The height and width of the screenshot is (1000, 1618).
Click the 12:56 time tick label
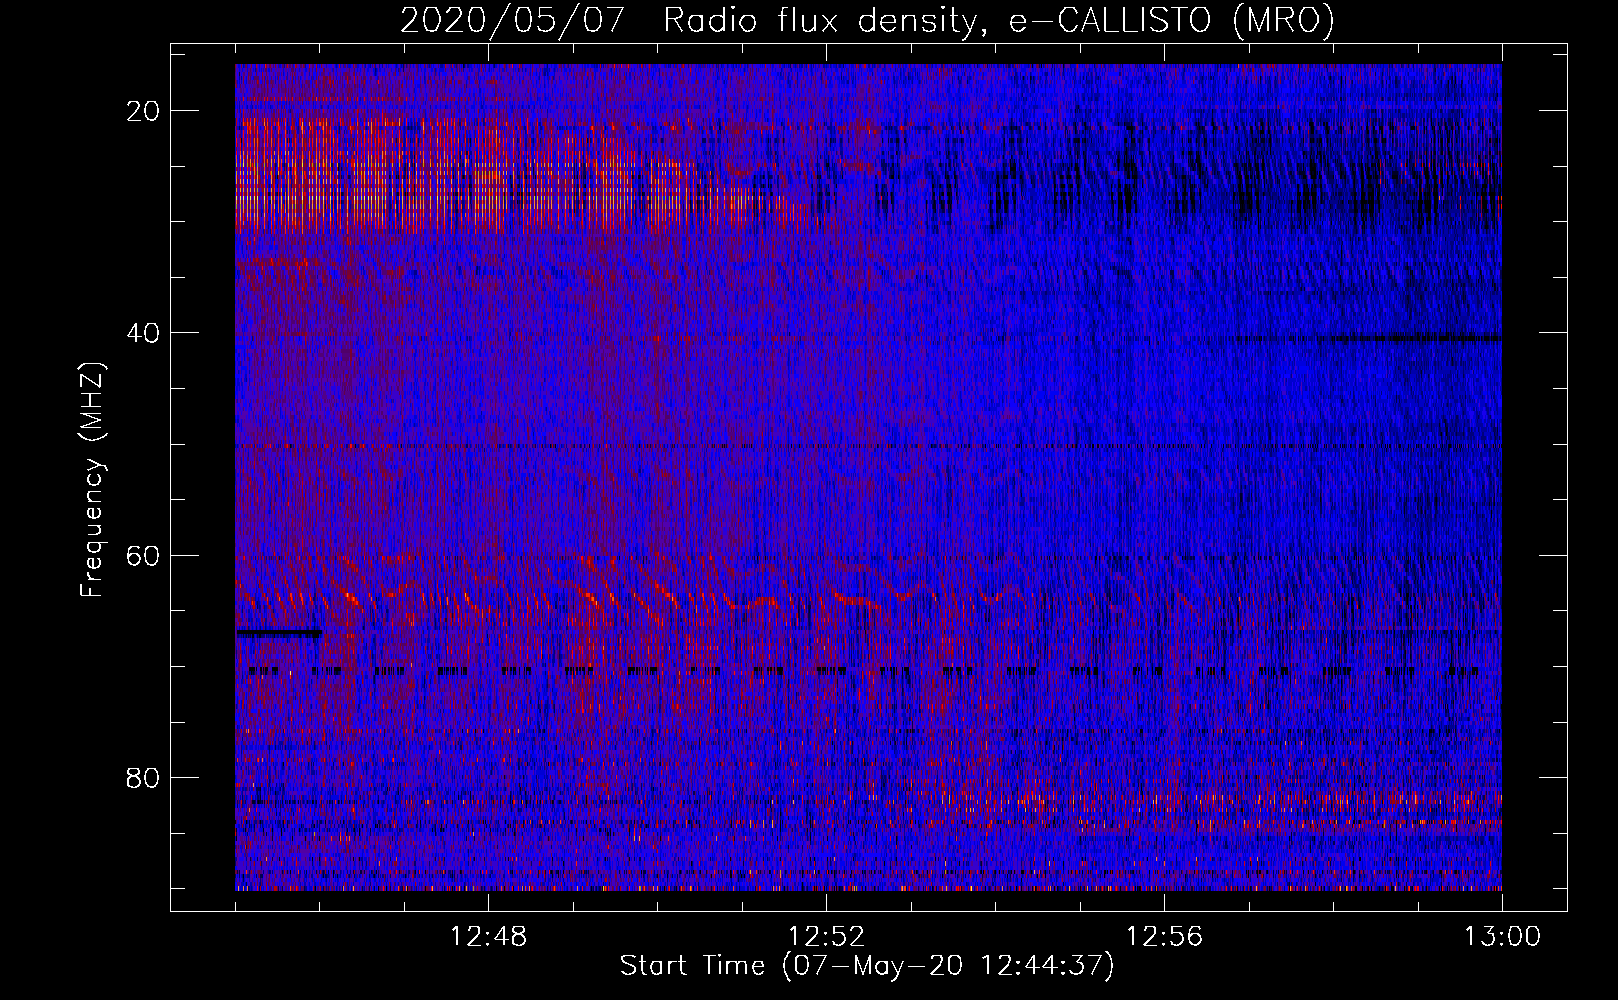1164,937
